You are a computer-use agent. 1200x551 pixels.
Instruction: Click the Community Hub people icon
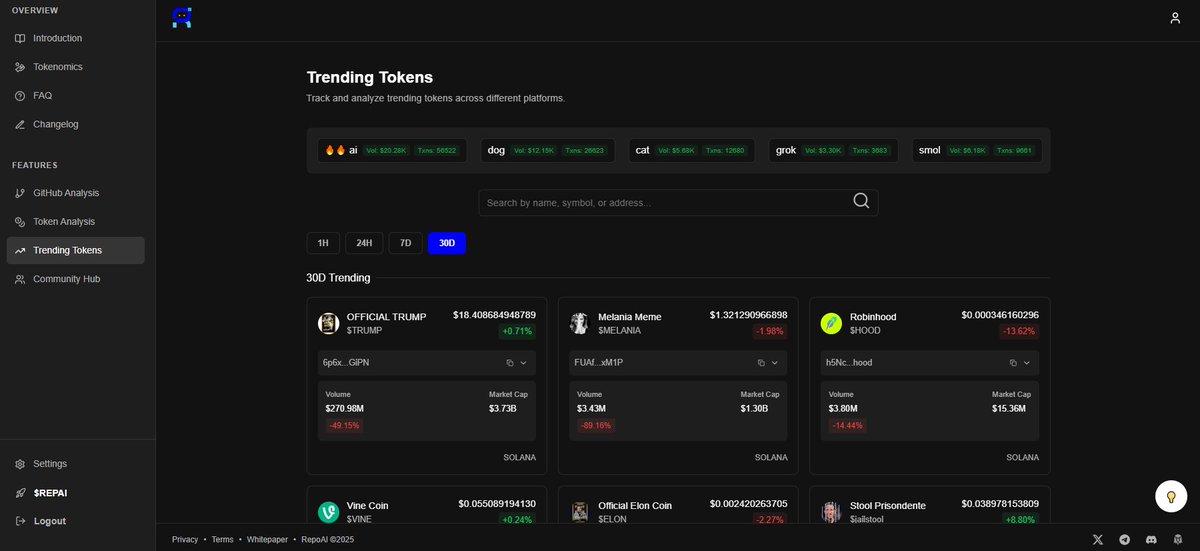(21, 279)
